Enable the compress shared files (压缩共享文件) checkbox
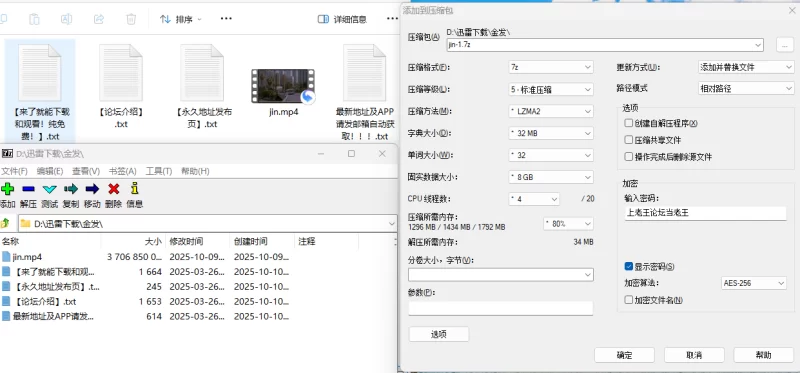The image size is (800, 373). click(x=629, y=140)
